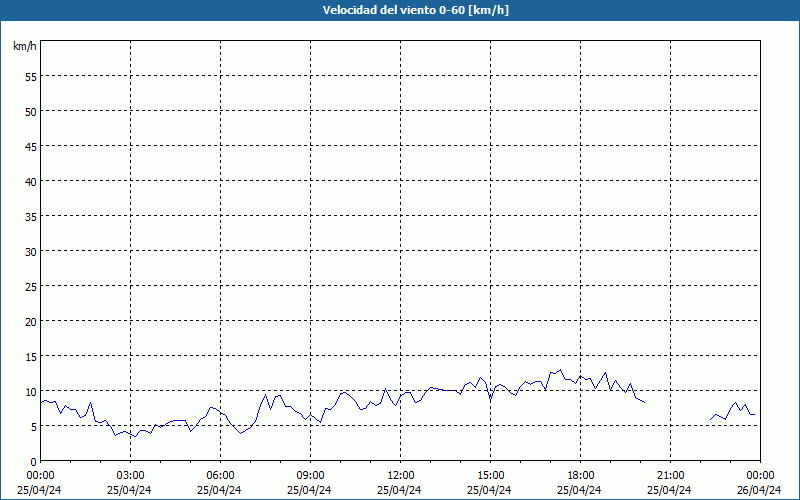Select the 15 y-axis label
The image size is (800, 500).
[x=31, y=357]
